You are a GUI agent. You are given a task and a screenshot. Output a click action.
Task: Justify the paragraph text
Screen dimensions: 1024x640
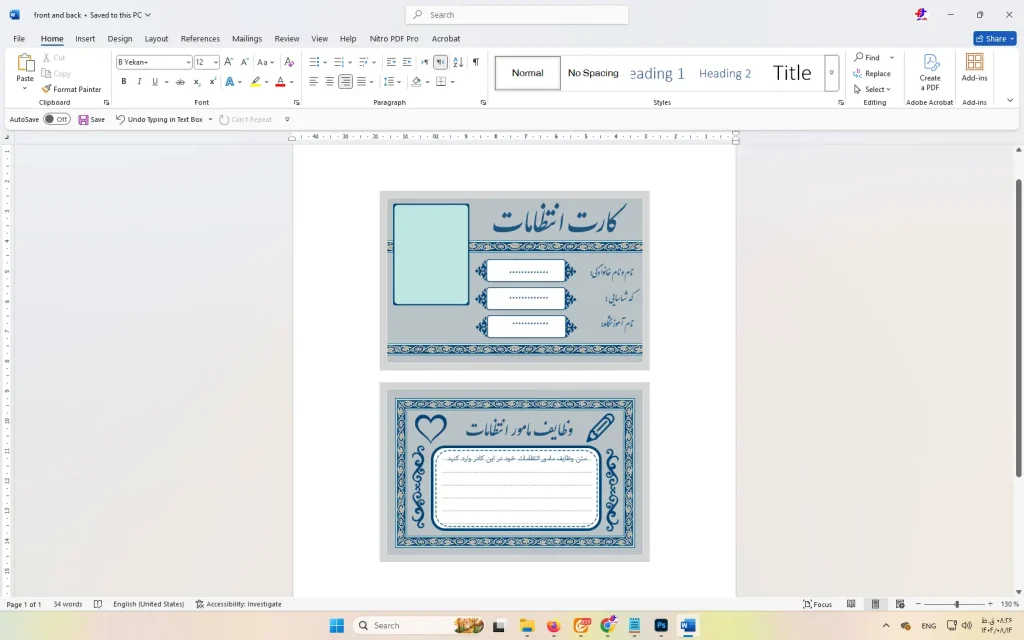361,82
